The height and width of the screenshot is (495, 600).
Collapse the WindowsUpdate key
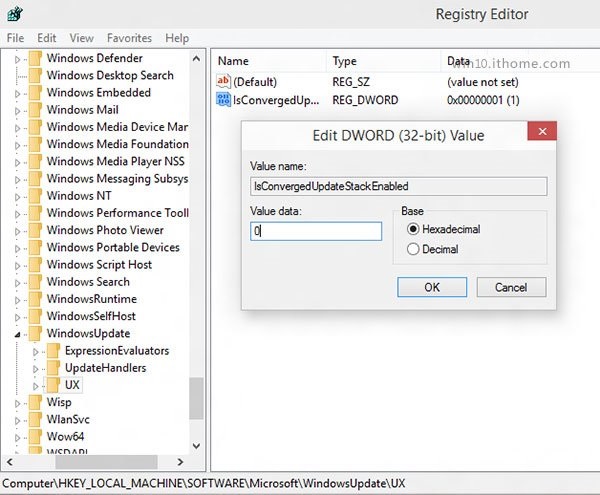17,335
